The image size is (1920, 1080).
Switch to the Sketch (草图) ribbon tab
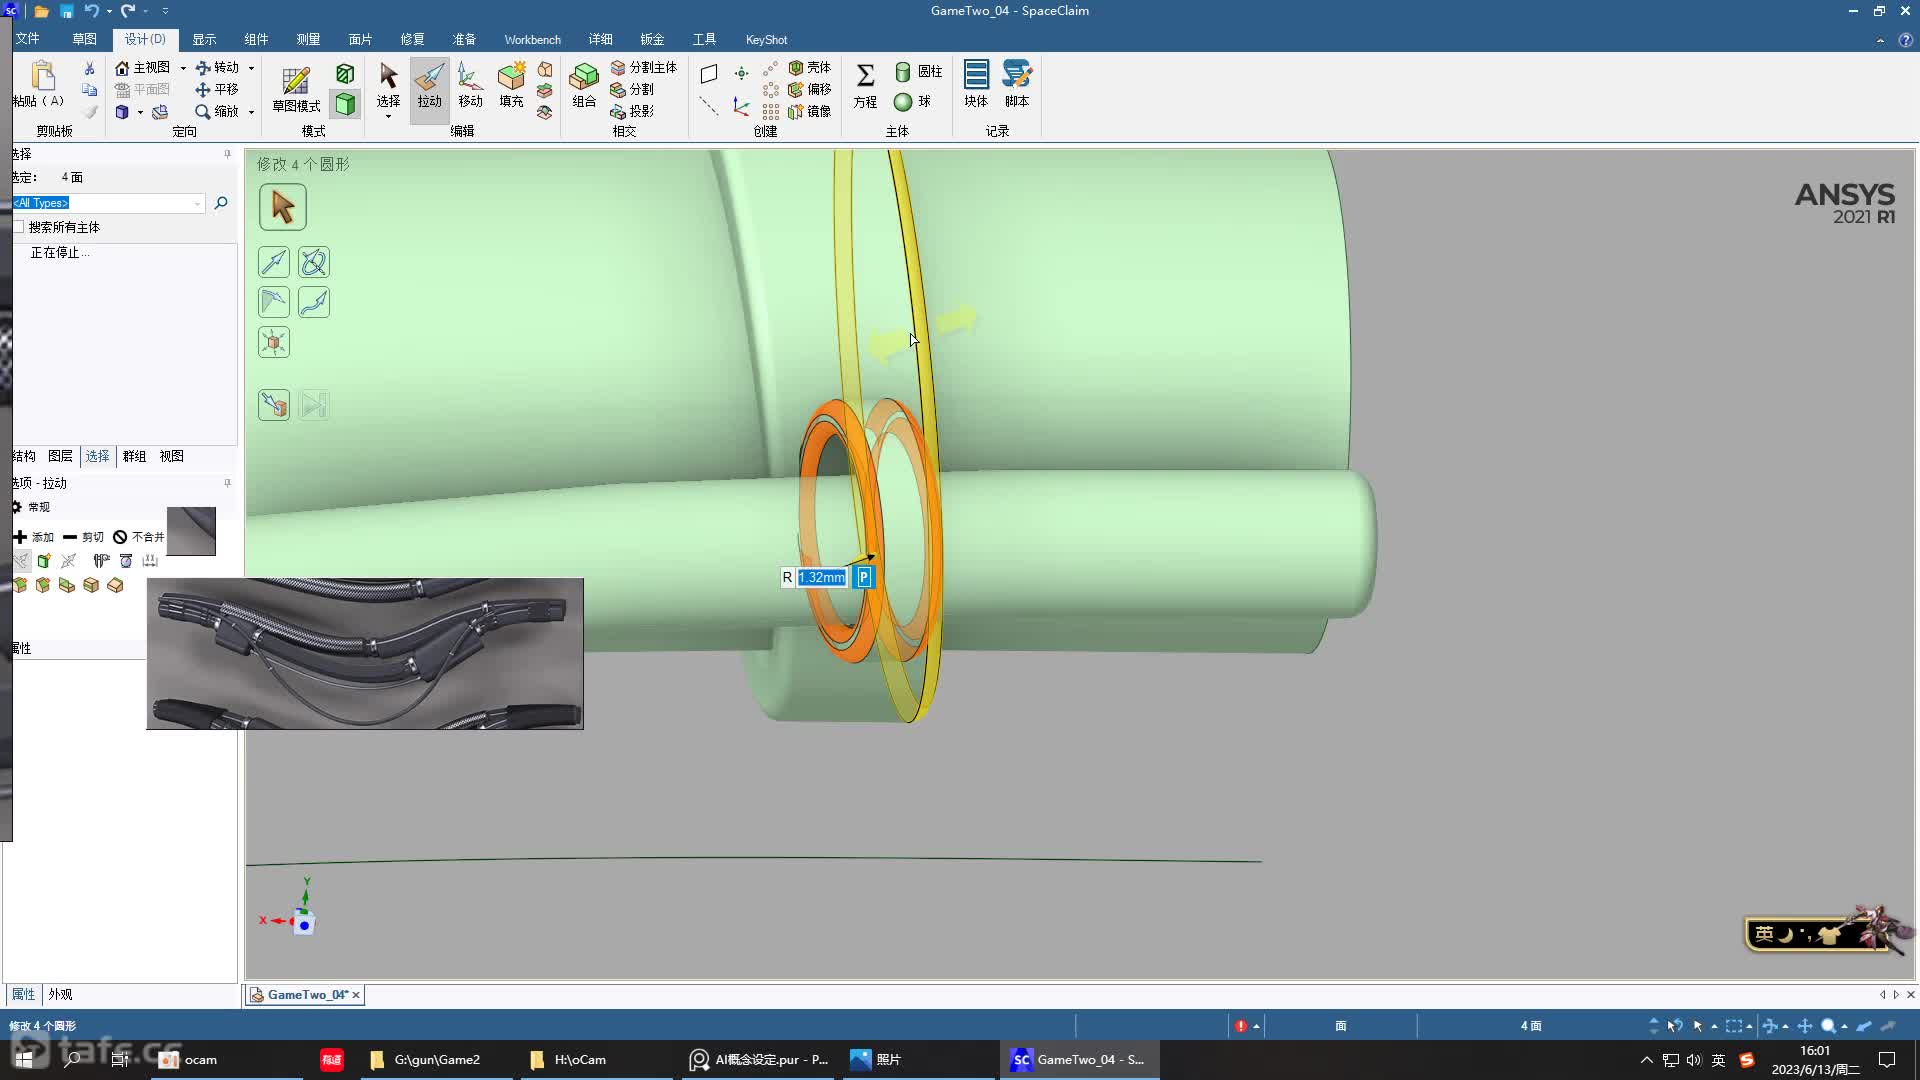click(x=84, y=39)
